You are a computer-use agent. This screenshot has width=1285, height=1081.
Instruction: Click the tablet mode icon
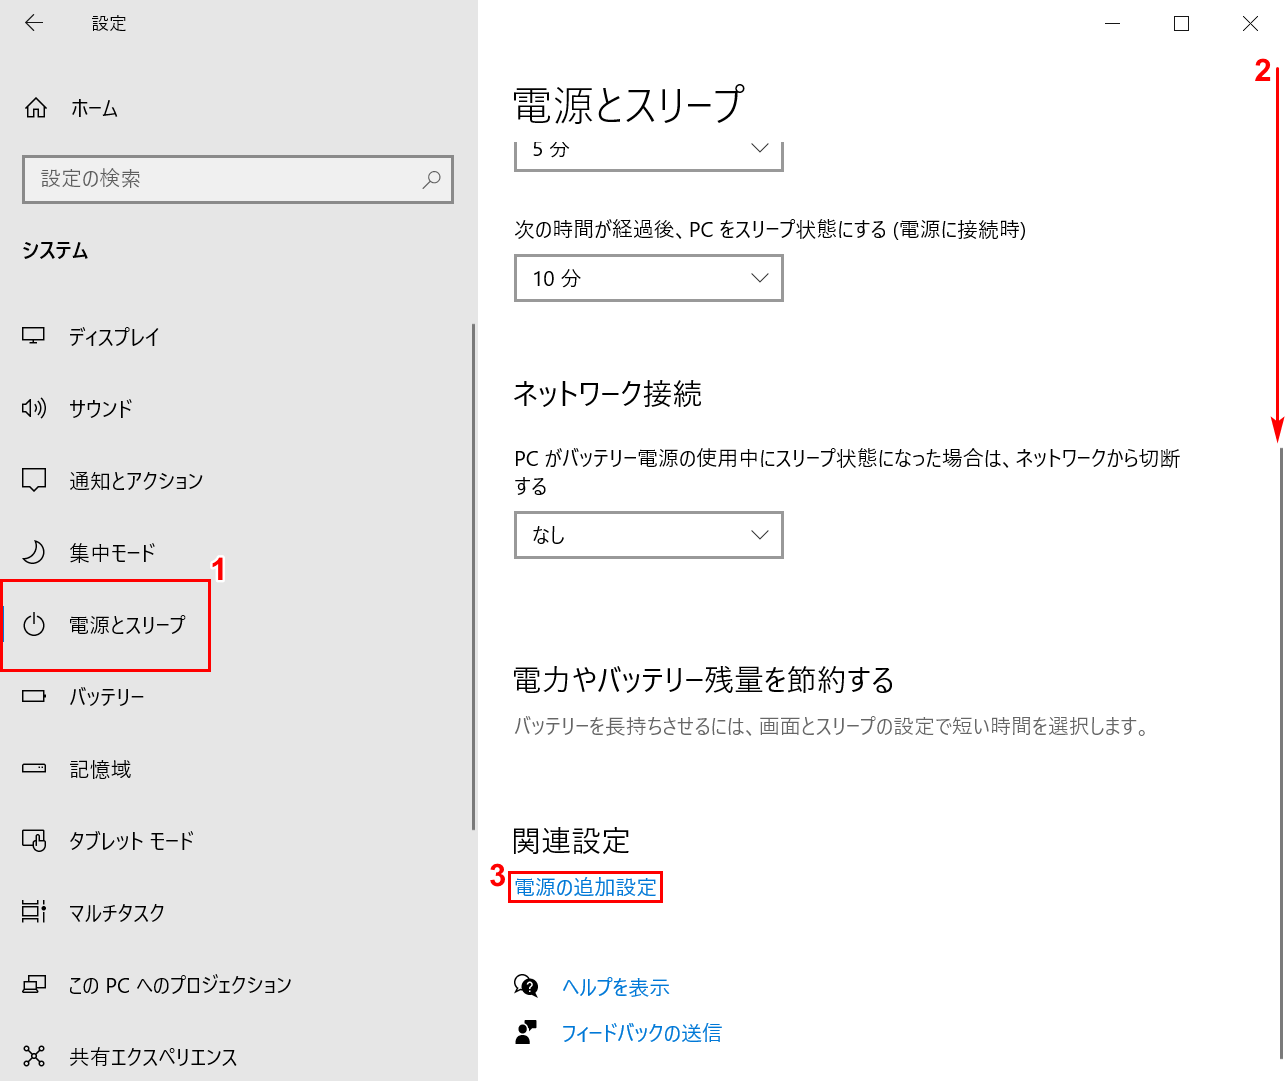coord(34,840)
